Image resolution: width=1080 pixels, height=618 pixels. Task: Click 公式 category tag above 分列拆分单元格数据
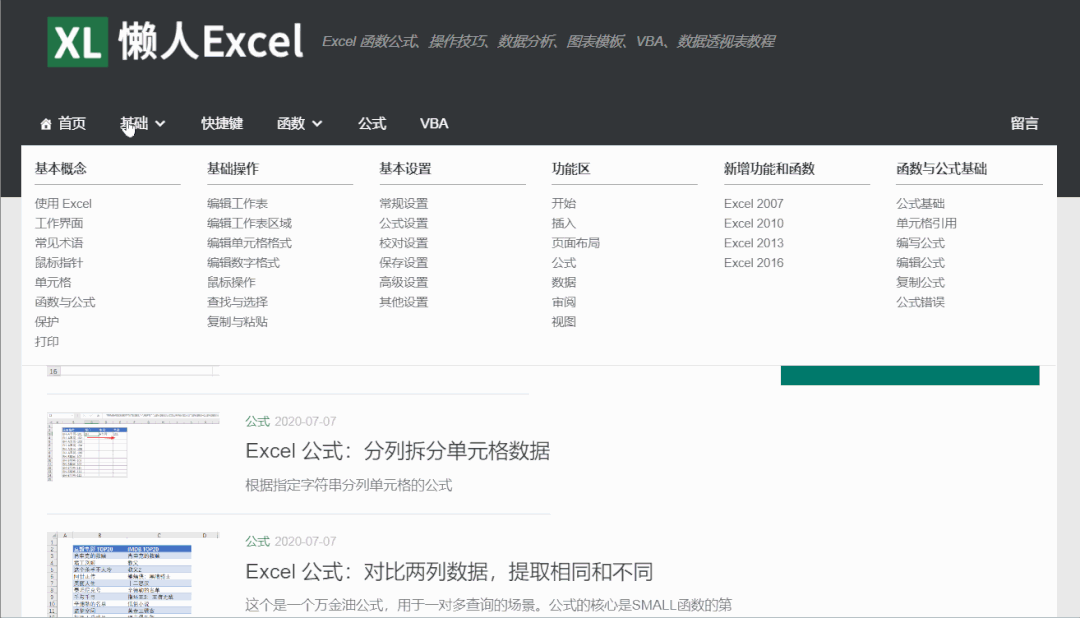(258, 421)
